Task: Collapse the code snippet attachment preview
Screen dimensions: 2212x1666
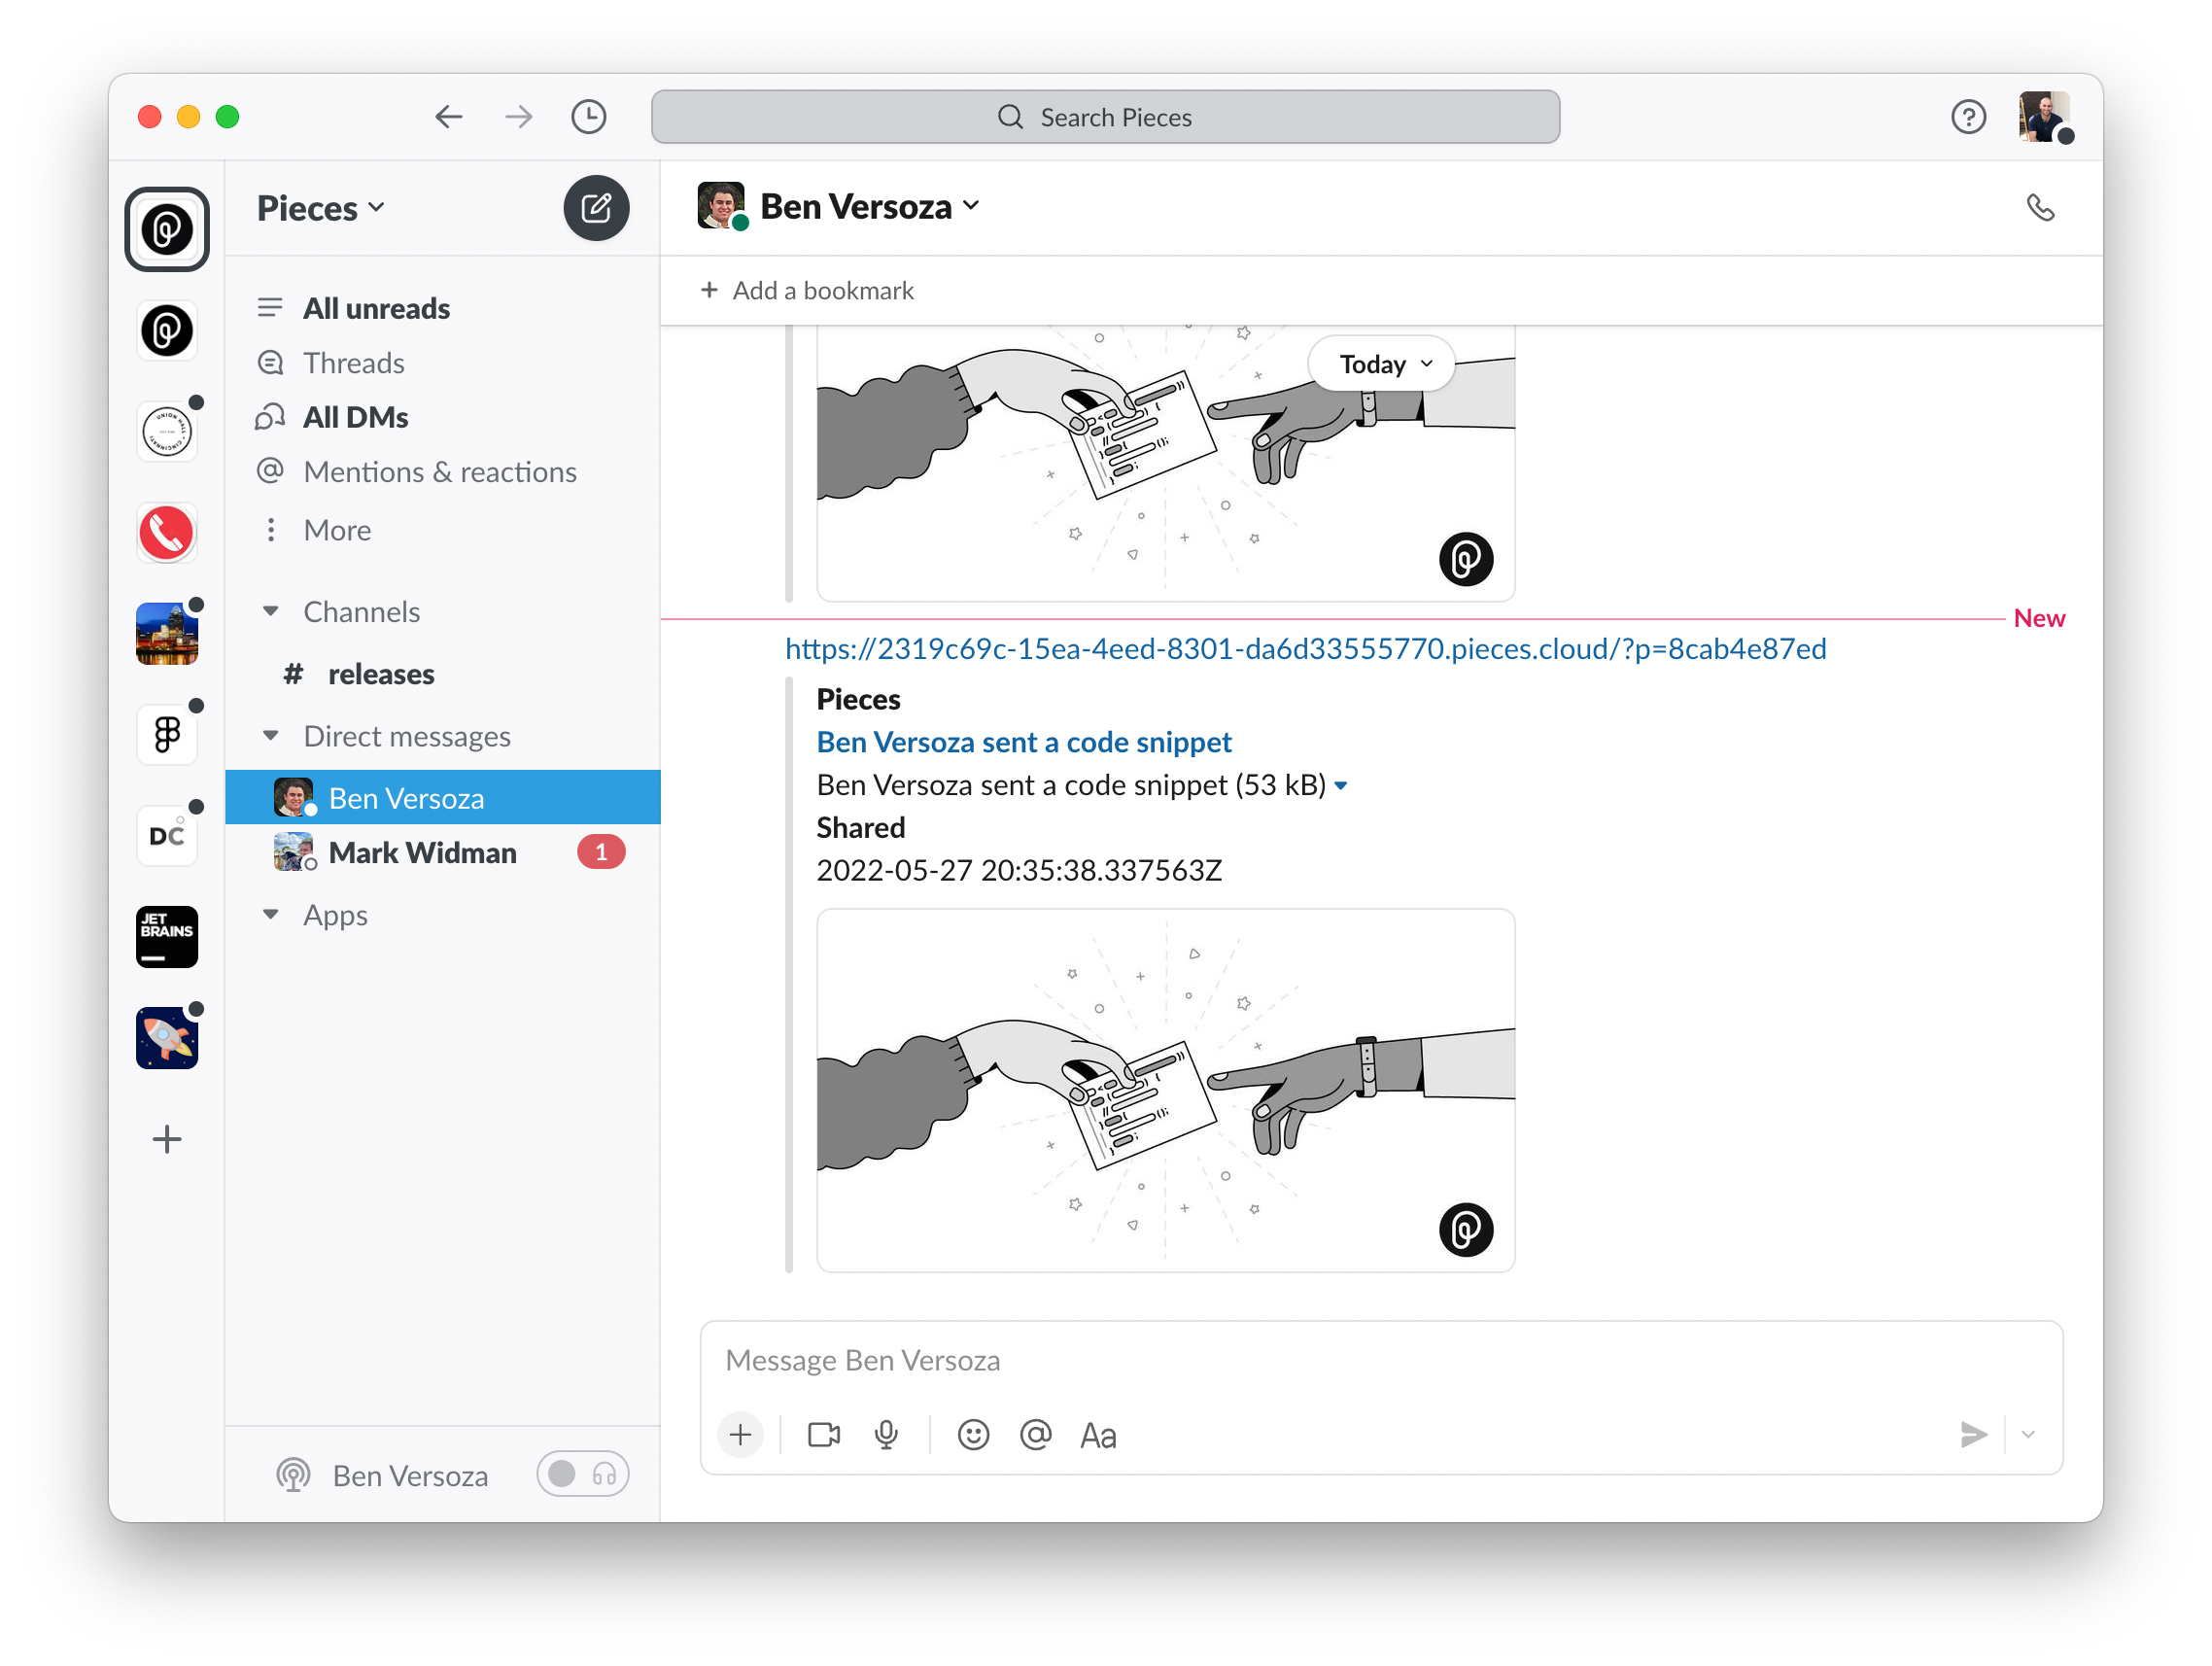Action: [x=1341, y=787]
